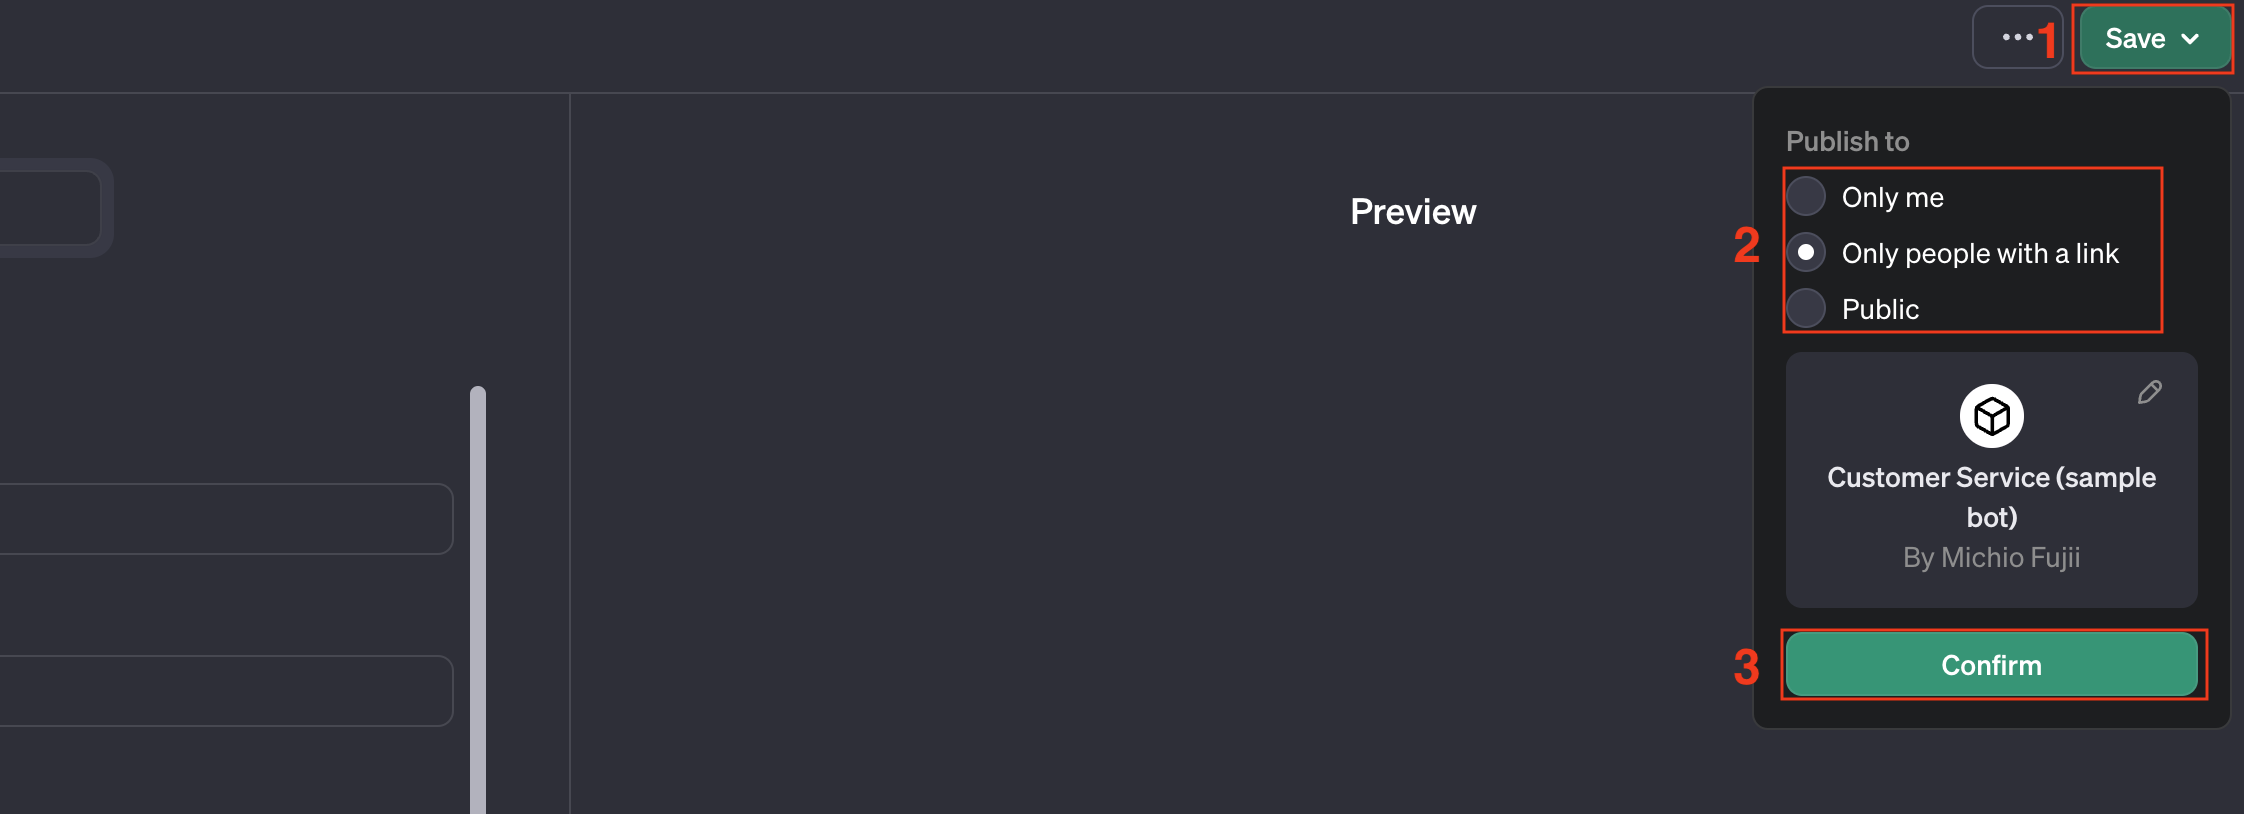This screenshot has height=814, width=2244.
Task: Click the Preview heading
Action: (1412, 212)
